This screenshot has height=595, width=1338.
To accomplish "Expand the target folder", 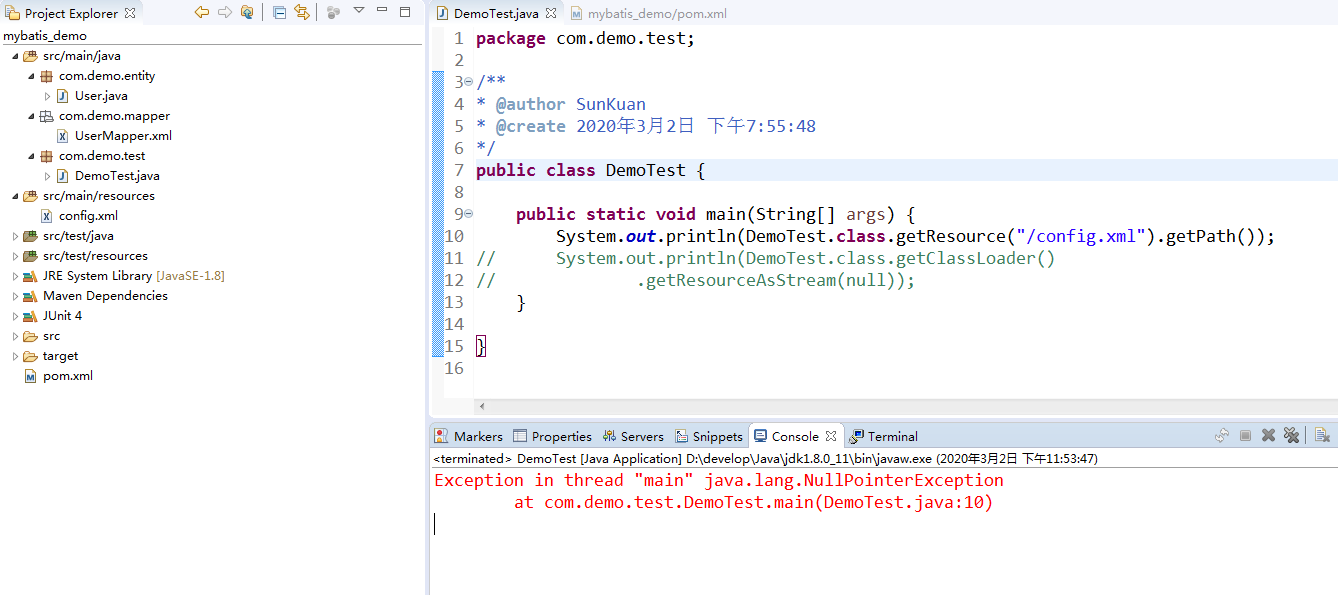I will click(x=15, y=356).
